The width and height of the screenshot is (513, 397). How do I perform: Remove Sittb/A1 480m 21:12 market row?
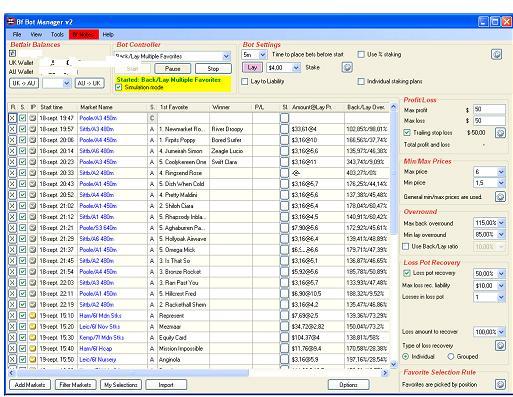pos(12,217)
